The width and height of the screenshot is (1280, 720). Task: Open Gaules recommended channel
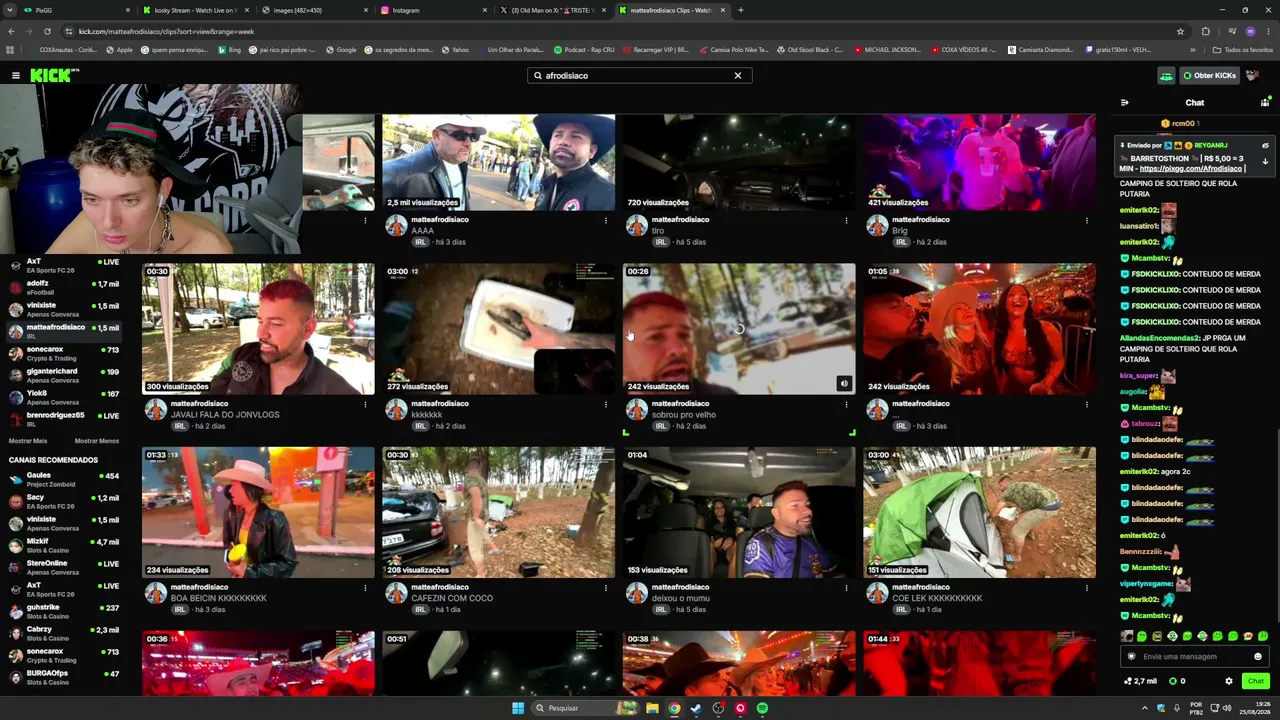pos(64,479)
